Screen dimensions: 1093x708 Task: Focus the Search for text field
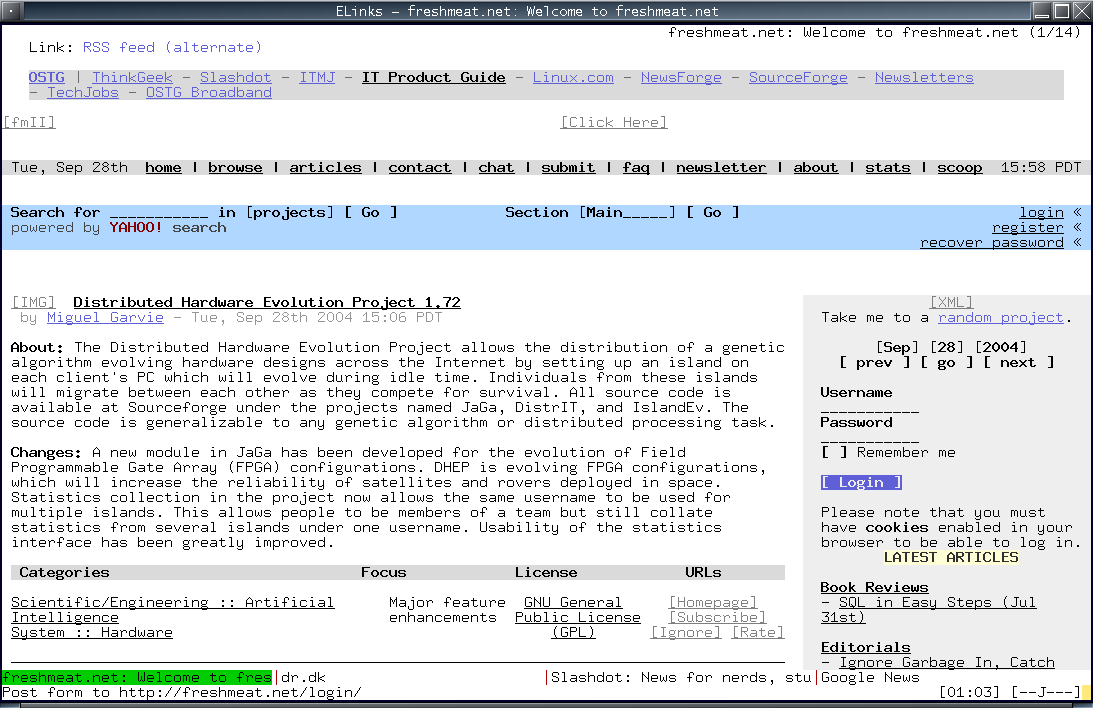click(x=159, y=213)
